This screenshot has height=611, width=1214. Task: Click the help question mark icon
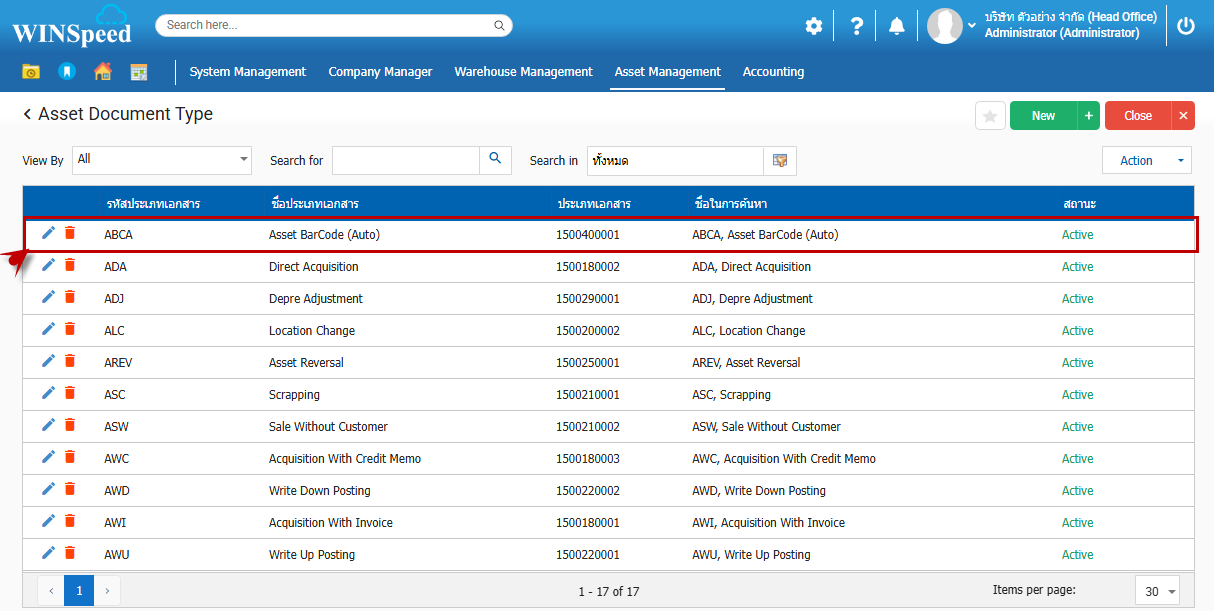(856, 26)
